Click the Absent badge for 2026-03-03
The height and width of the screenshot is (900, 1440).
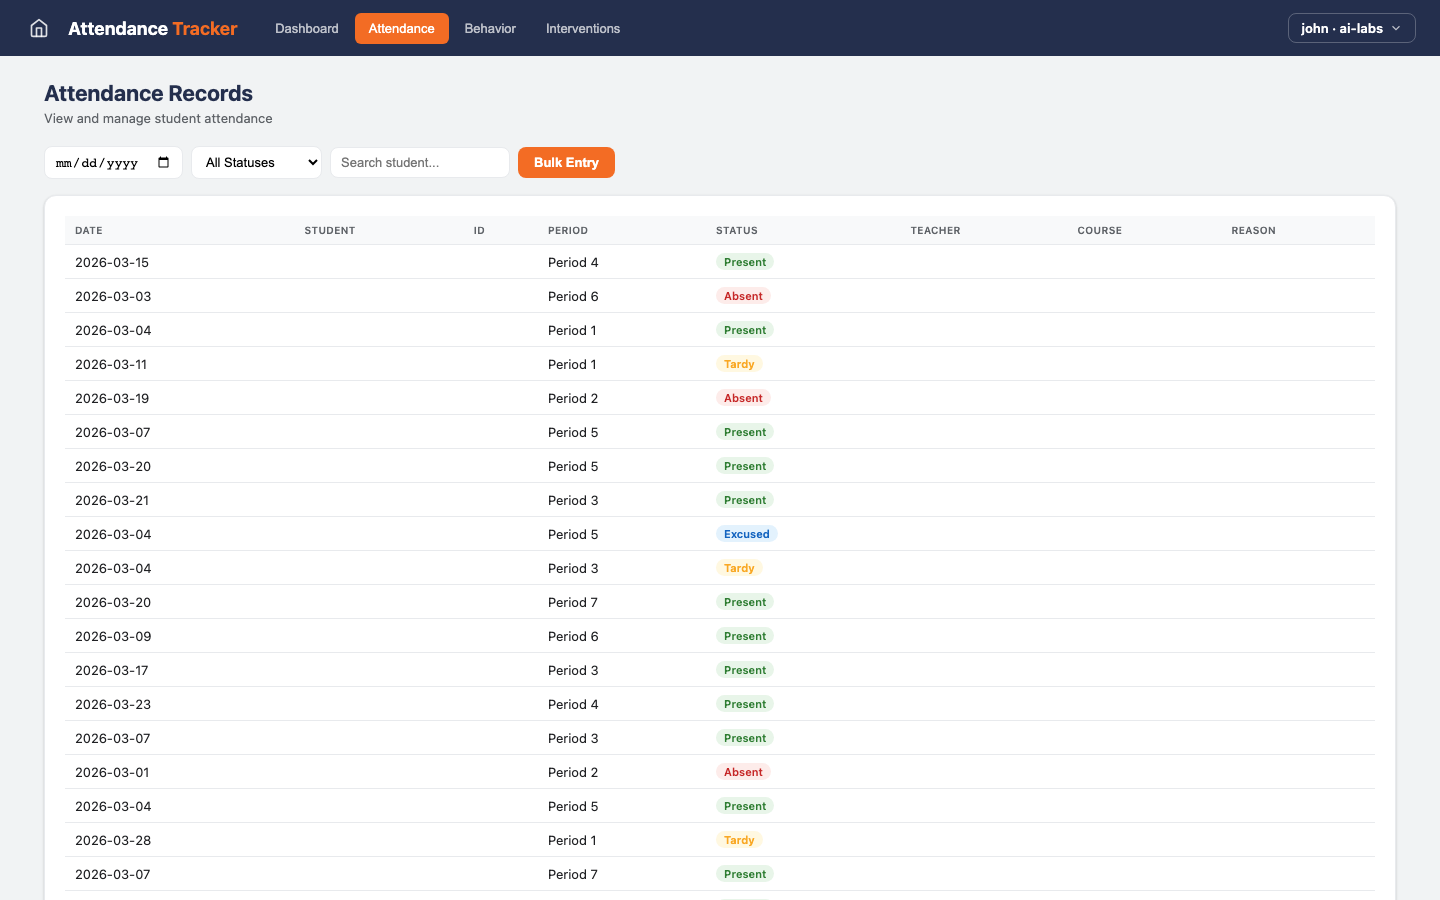click(x=743, y=296)
